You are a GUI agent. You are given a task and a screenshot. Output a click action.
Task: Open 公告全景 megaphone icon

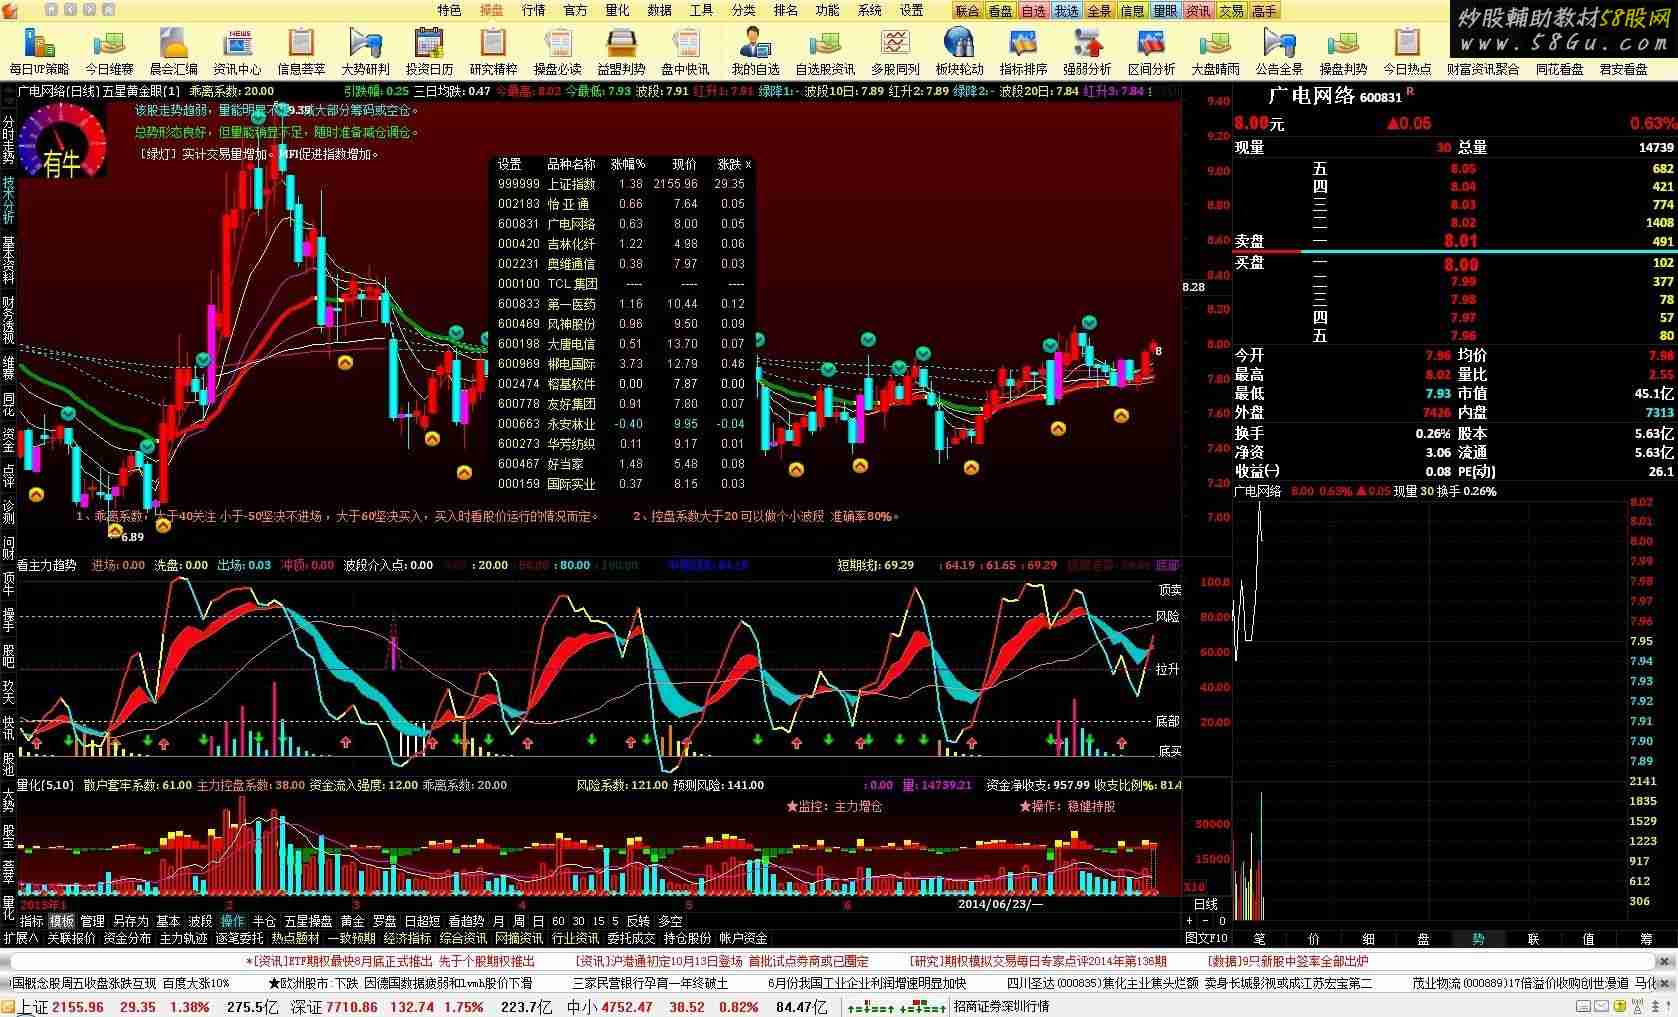pyautogui.click(x=1279, y=51)
